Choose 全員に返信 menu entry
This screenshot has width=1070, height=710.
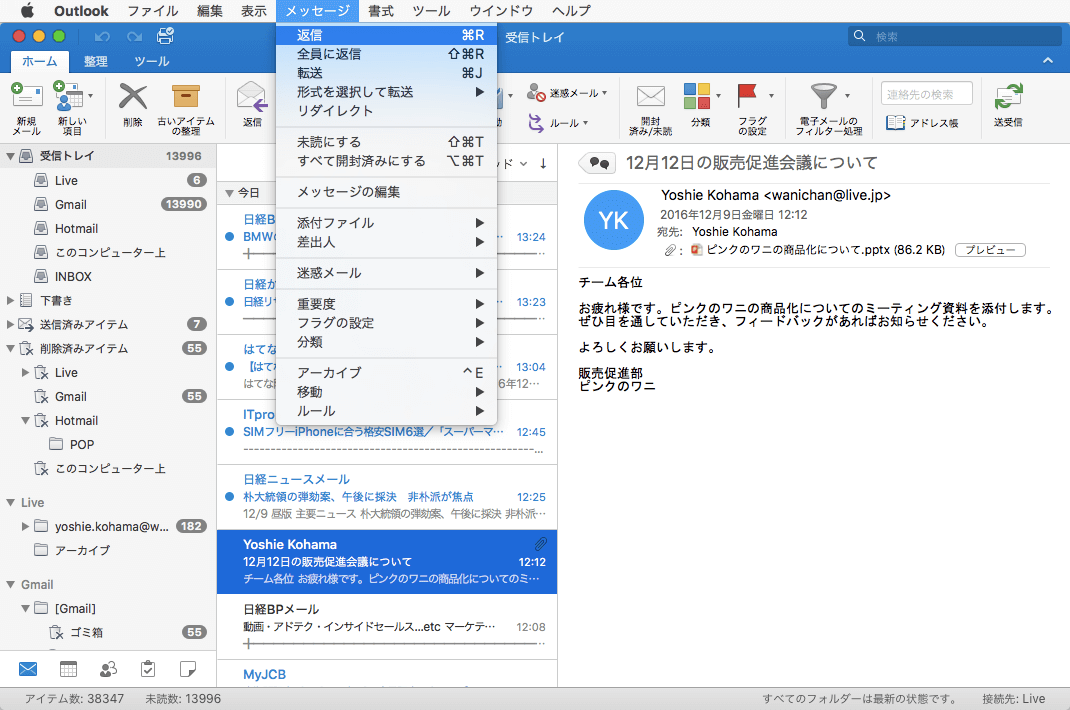pos(386,54)
